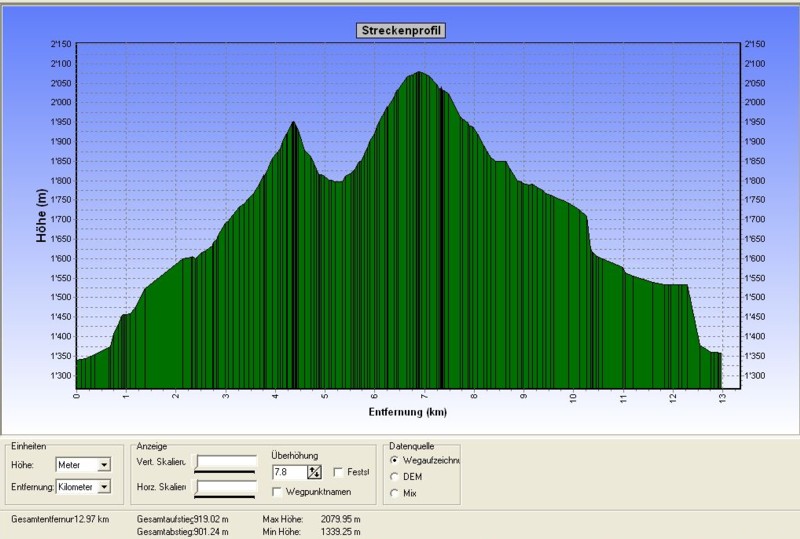Screen dimensions: 800x539
Task: Expand the Entfernung Kilometer dropdown
Action: pyautogui.click(x=105, y=487)
